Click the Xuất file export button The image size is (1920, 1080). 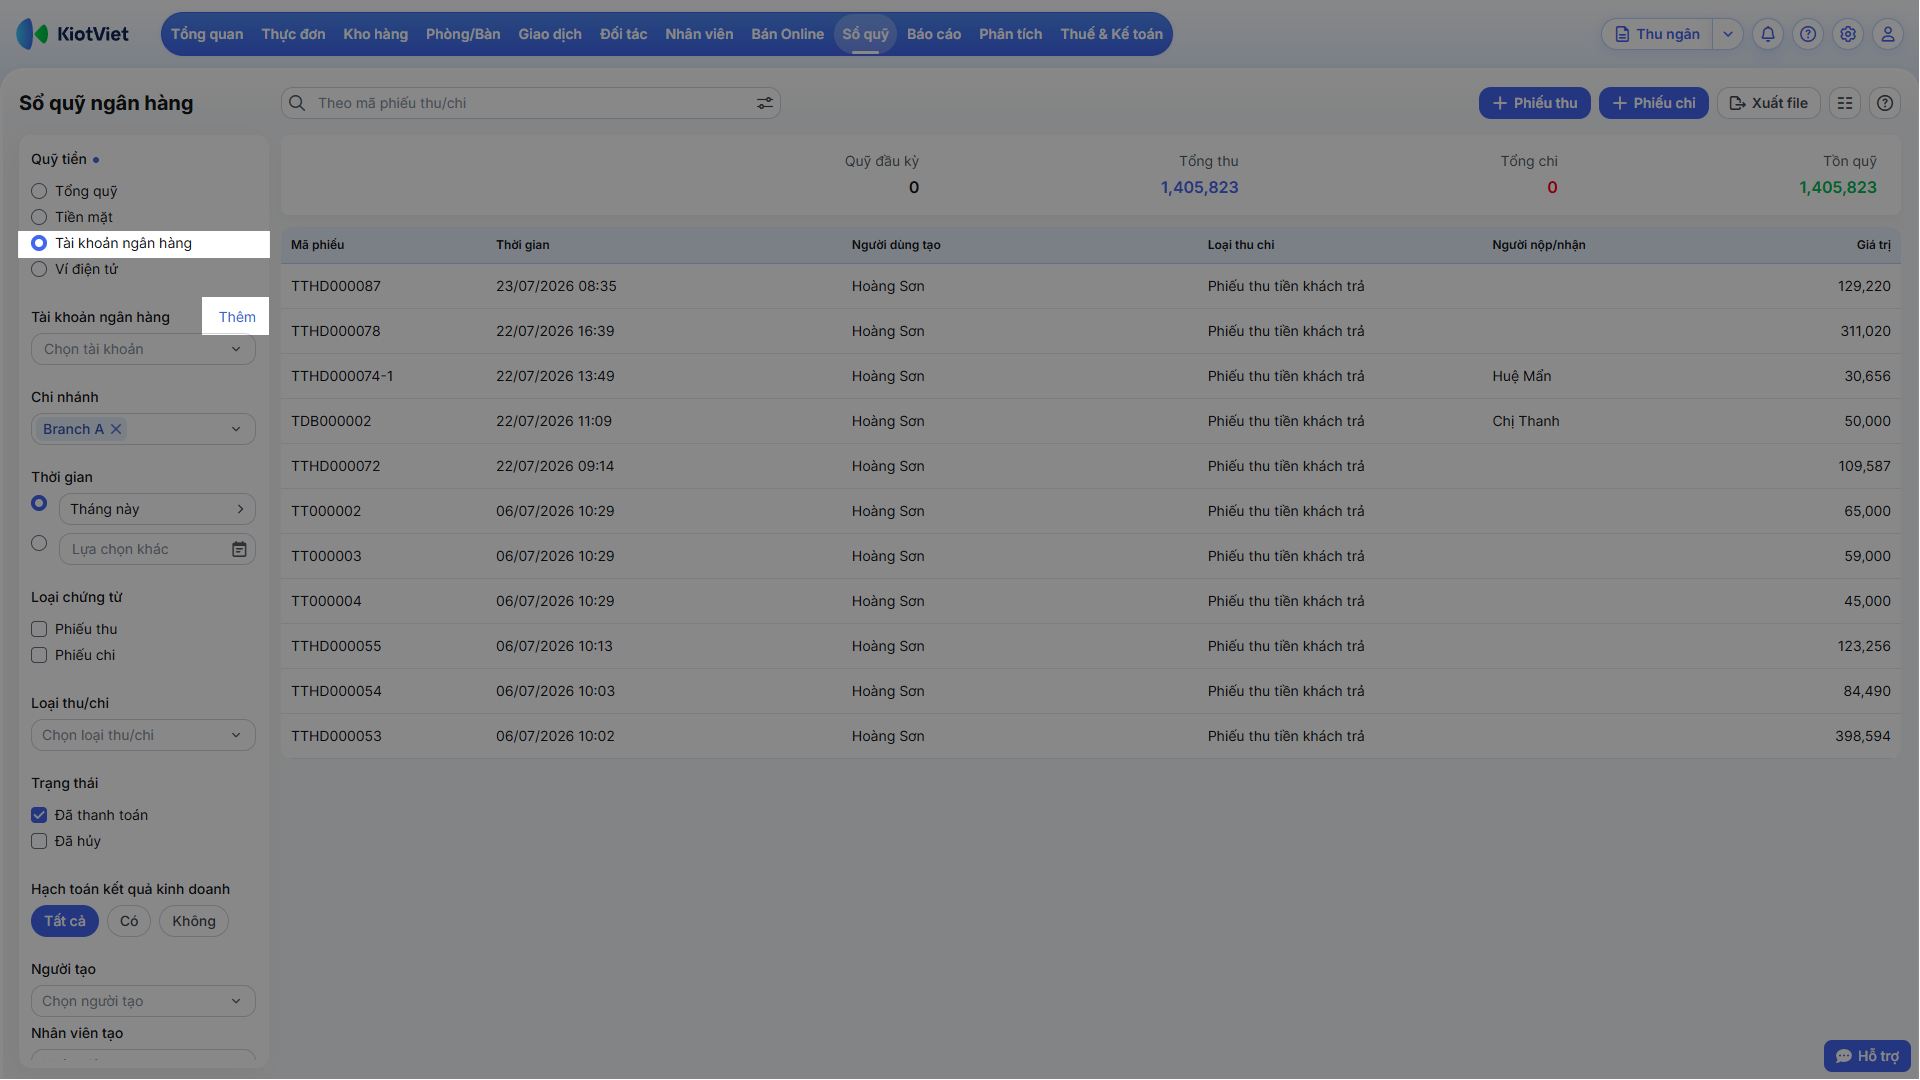(x=1768, y=103)
